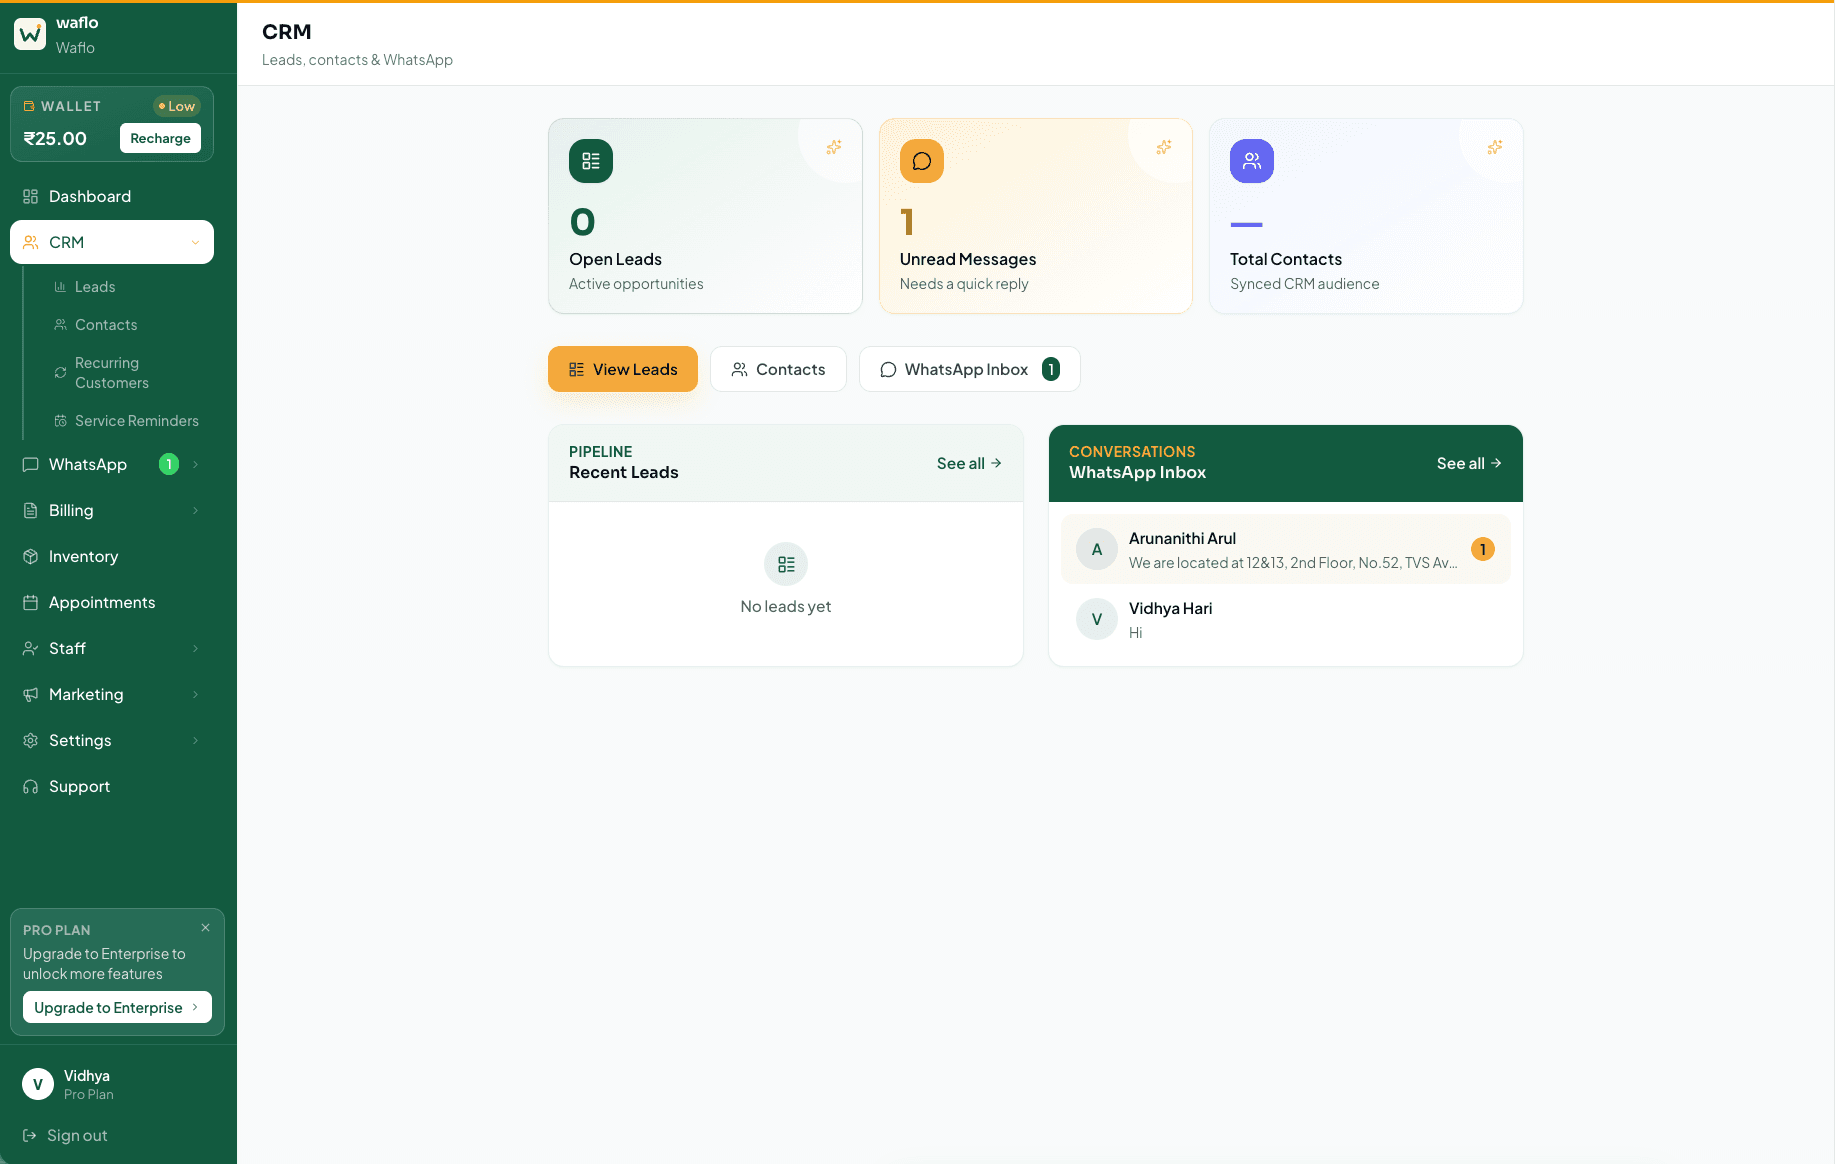This screenshot has width=1835, height=1164.
Task: Click See all in WhatsApp Inbox panel
Action: [x=1469, y=463]
